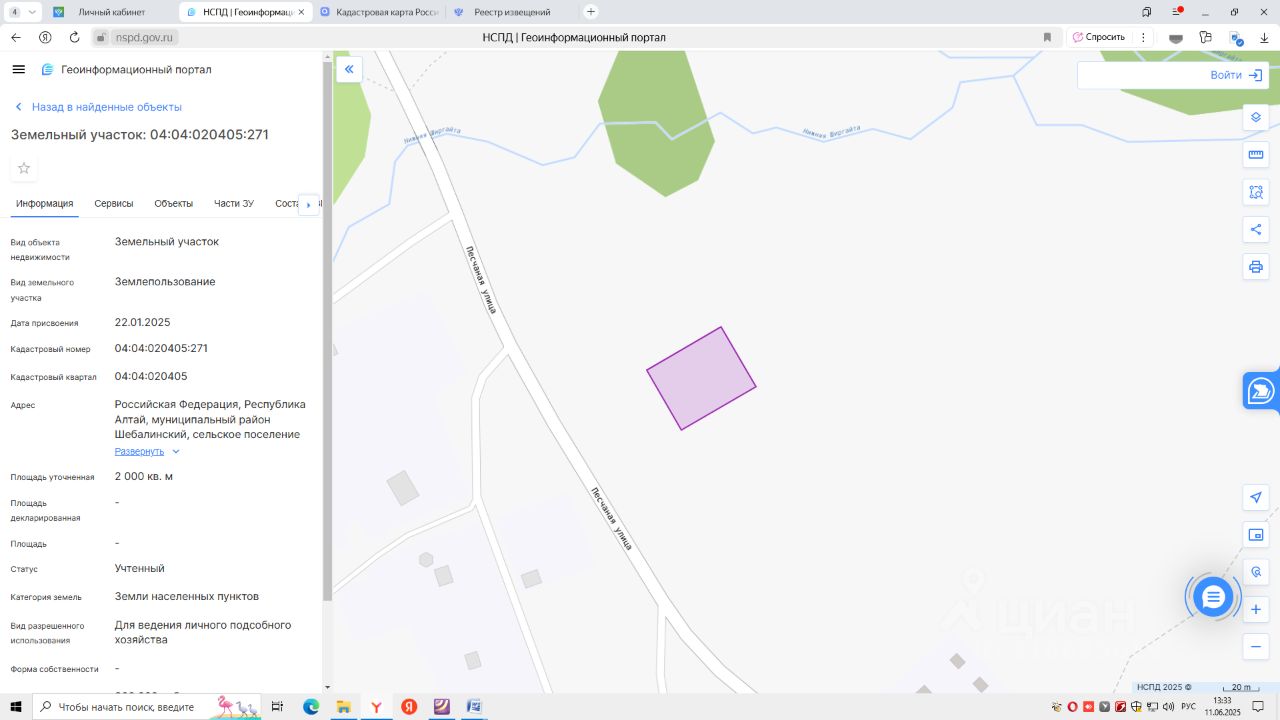Click the Землепользование value
The height and width of the screenshot is (720, 1280).
tap(165, 282)
